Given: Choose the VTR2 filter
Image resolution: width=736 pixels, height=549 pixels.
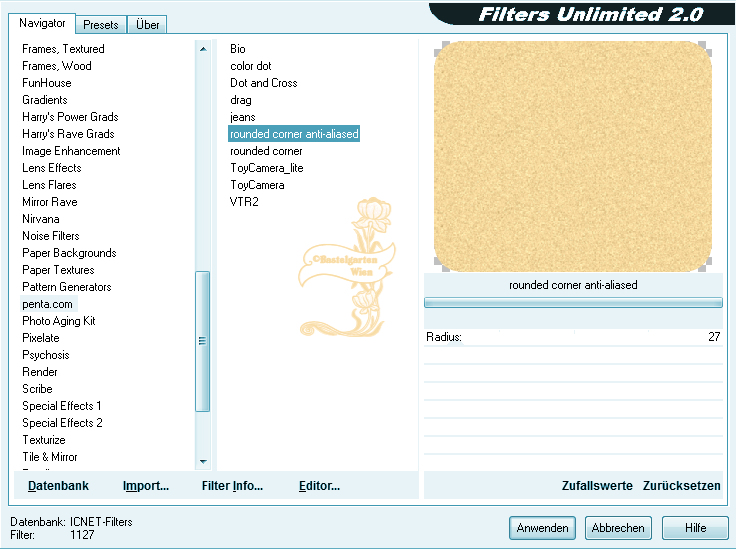Looking at the screenshot, I should pos(244,202).
